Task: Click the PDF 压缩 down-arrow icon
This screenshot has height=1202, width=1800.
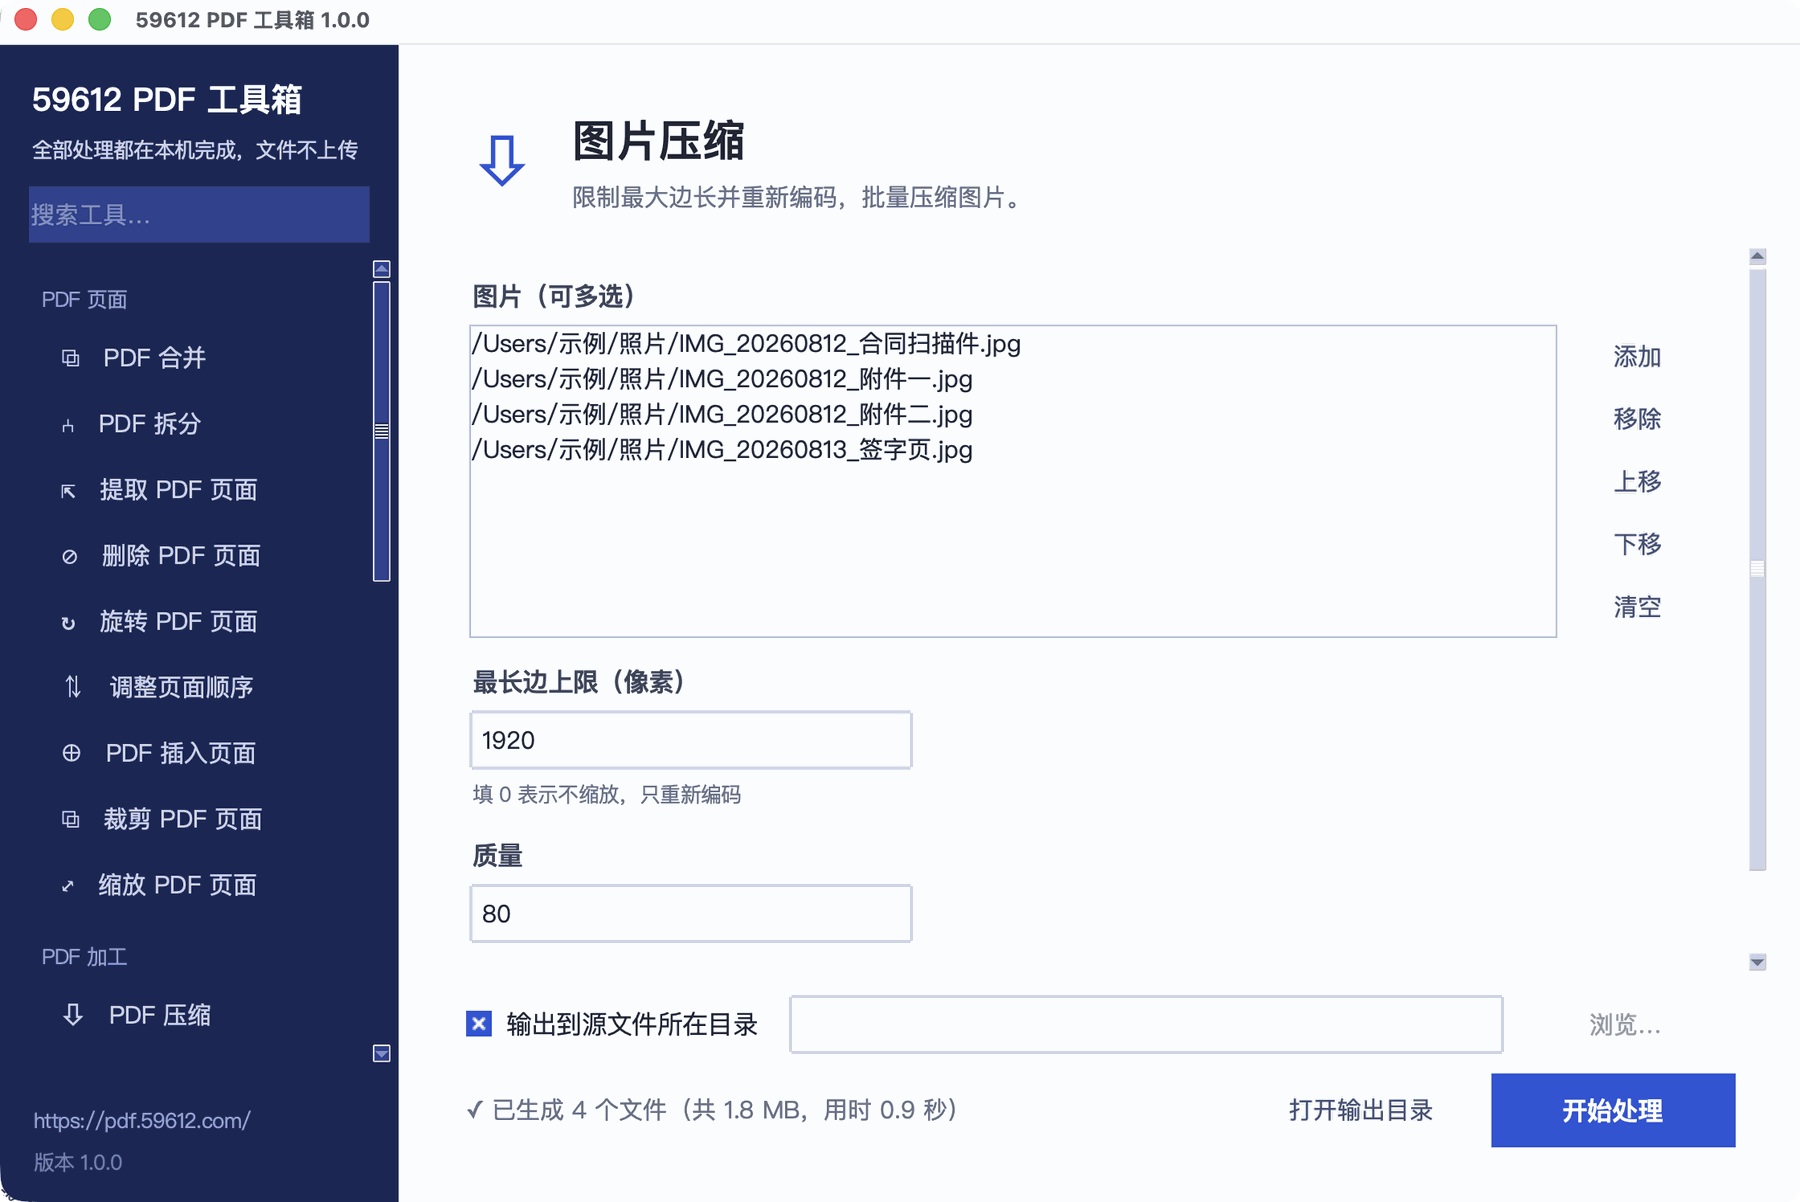Action: 73,1015
